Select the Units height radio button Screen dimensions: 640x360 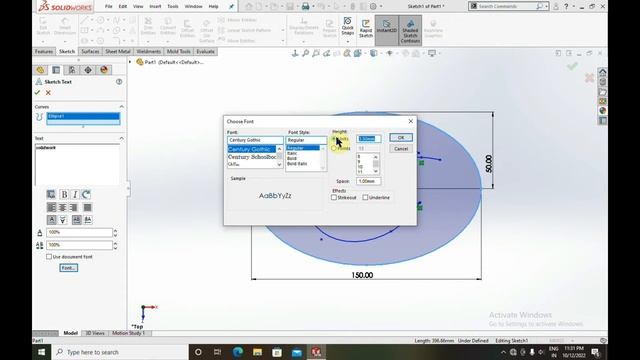click(334, 139)
